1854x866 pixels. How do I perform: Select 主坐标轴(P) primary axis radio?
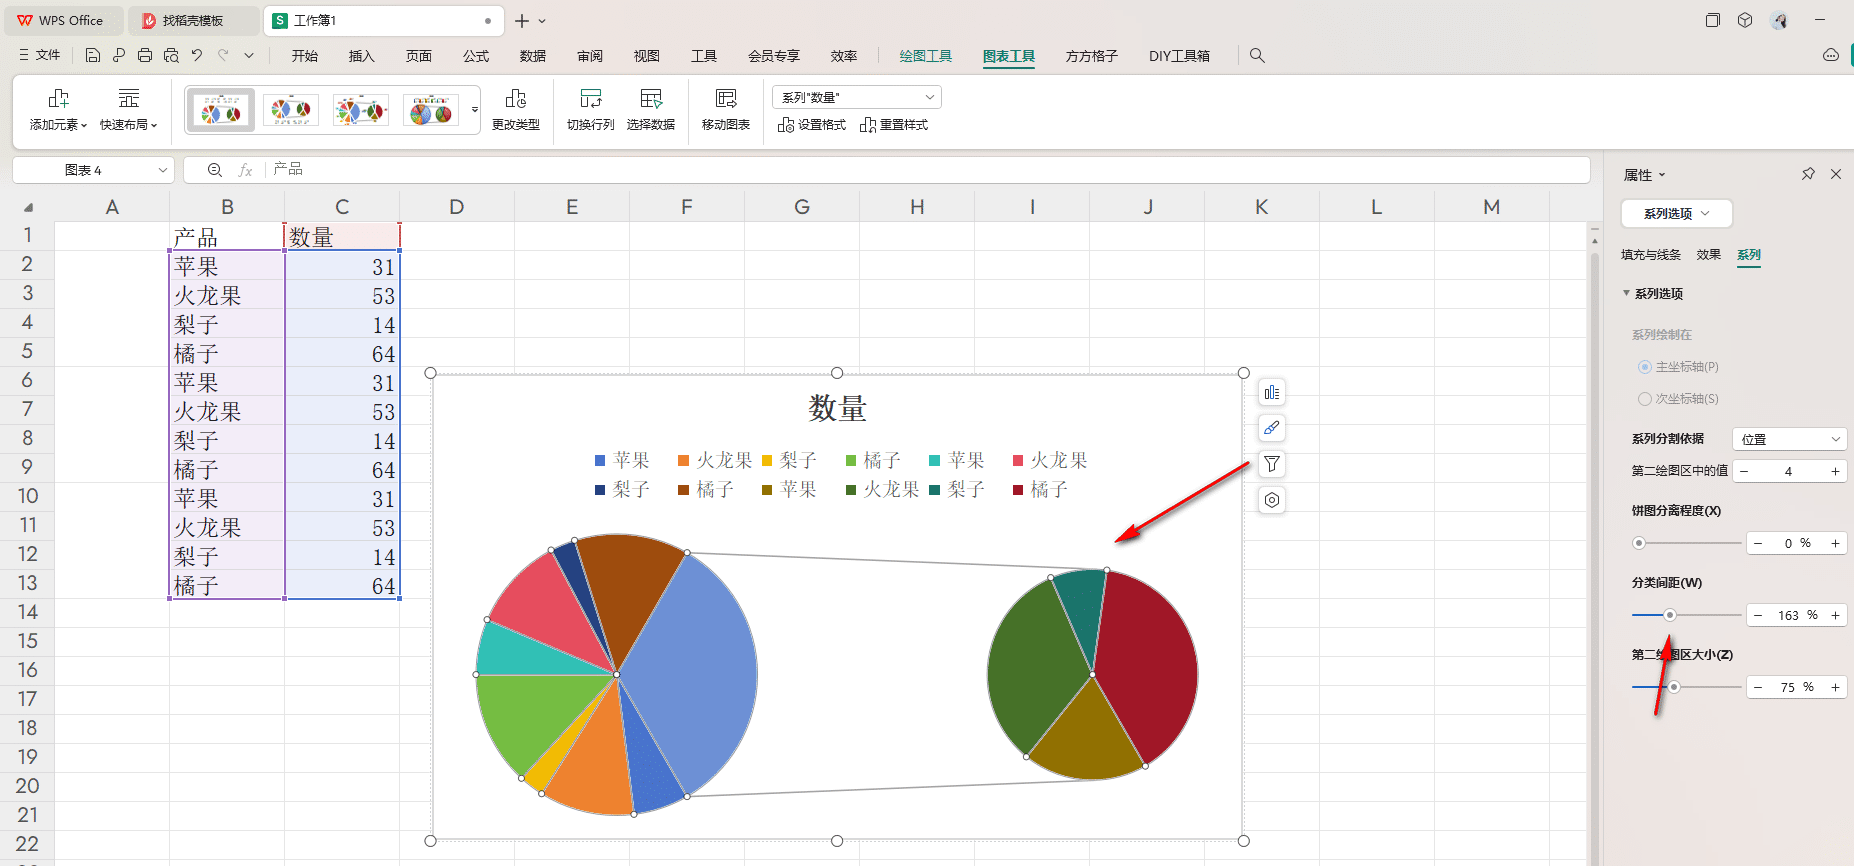[x=1645, y=367]
